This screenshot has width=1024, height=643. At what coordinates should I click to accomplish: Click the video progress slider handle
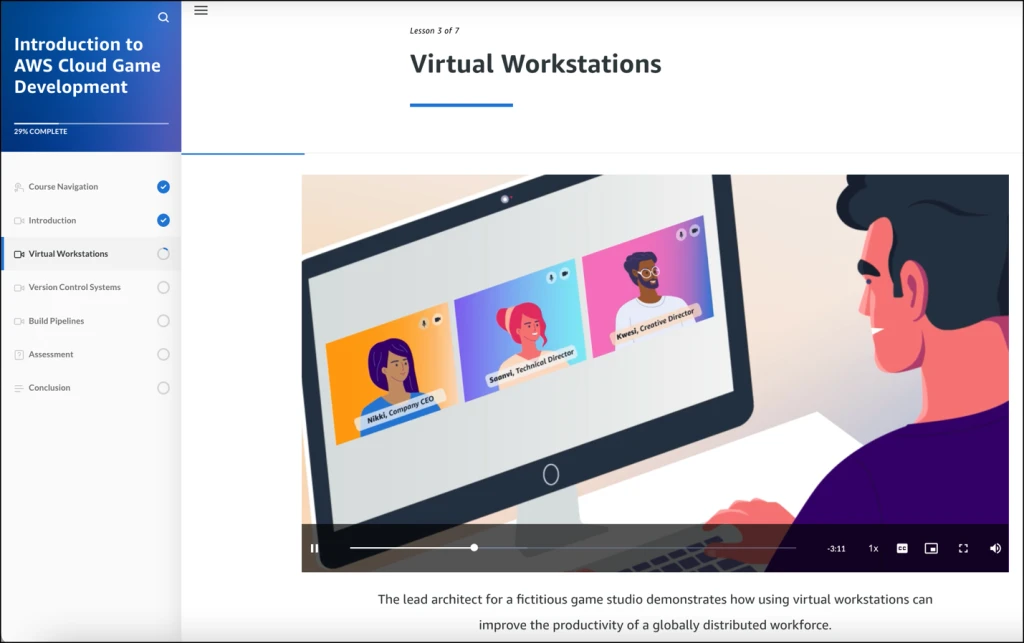click(474, 548)
